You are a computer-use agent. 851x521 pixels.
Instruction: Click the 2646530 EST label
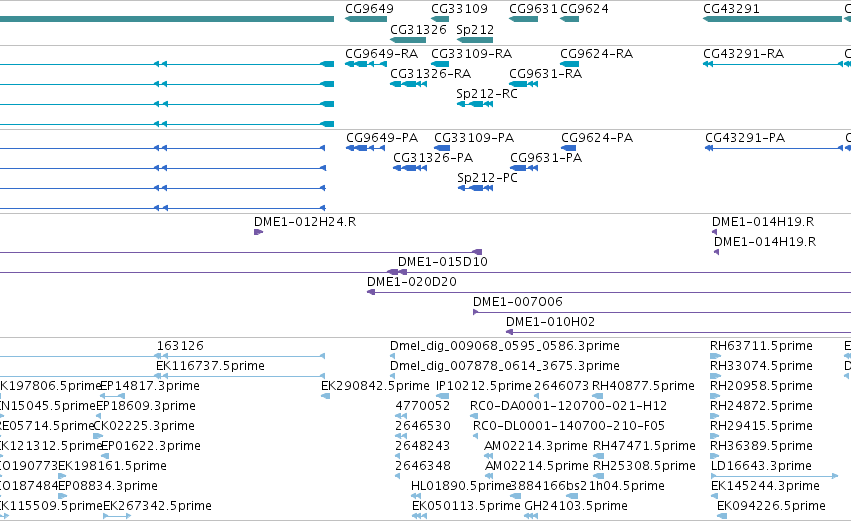point(423,426)
